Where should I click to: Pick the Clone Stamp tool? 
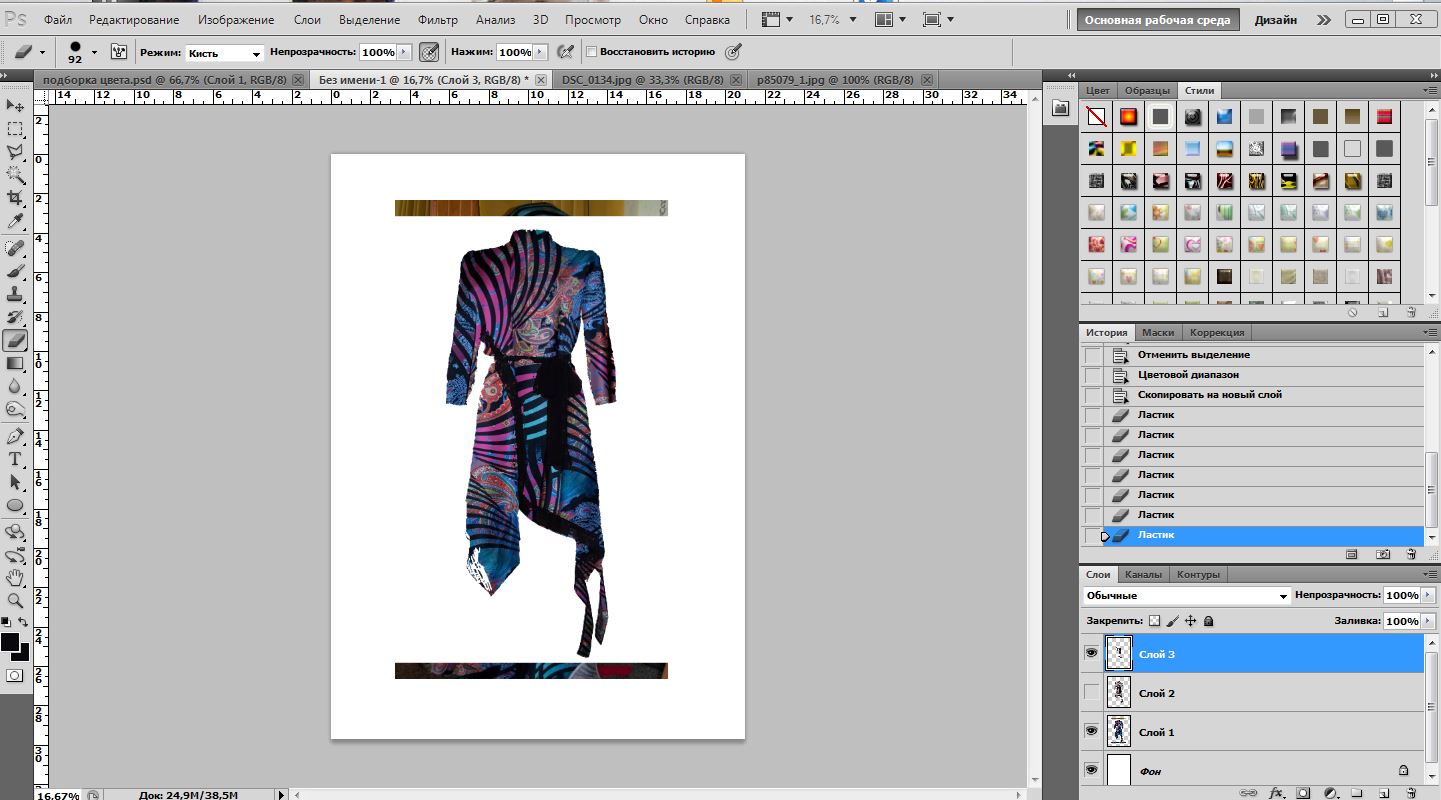coord(15,294)
